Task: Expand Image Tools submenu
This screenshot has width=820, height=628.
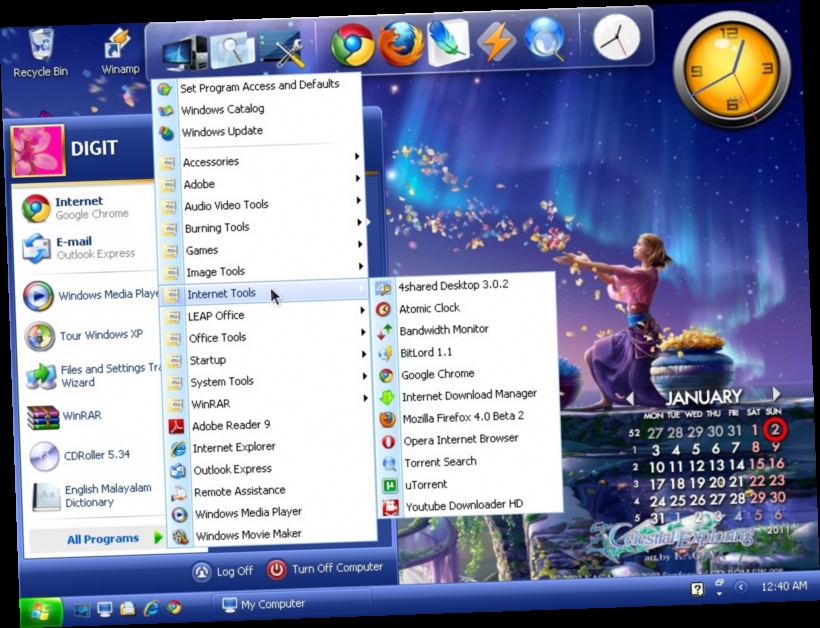Action: 263,272
